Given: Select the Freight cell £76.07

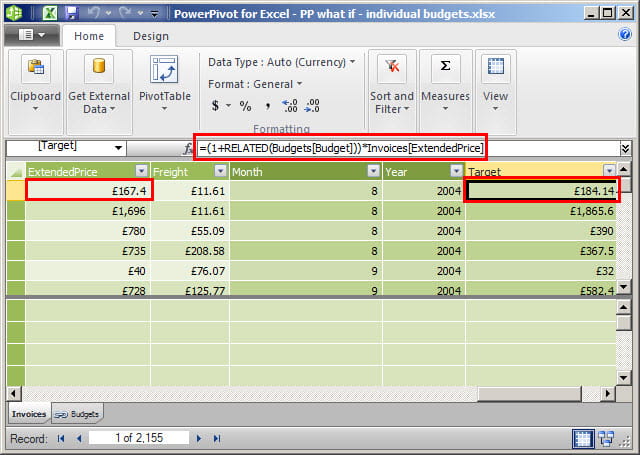Looking at the screenshot, I should [190, 271].
